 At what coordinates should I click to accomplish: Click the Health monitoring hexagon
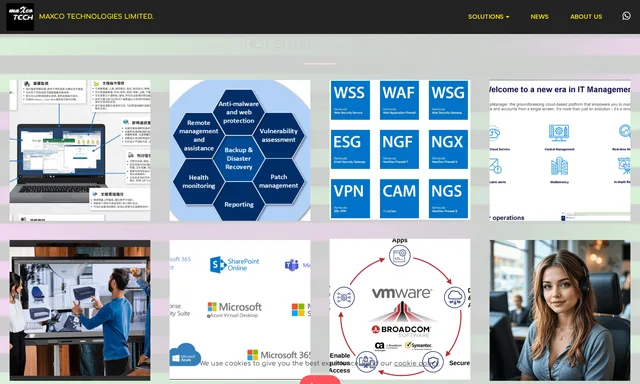pyautogui.click(x=199, y=181)
